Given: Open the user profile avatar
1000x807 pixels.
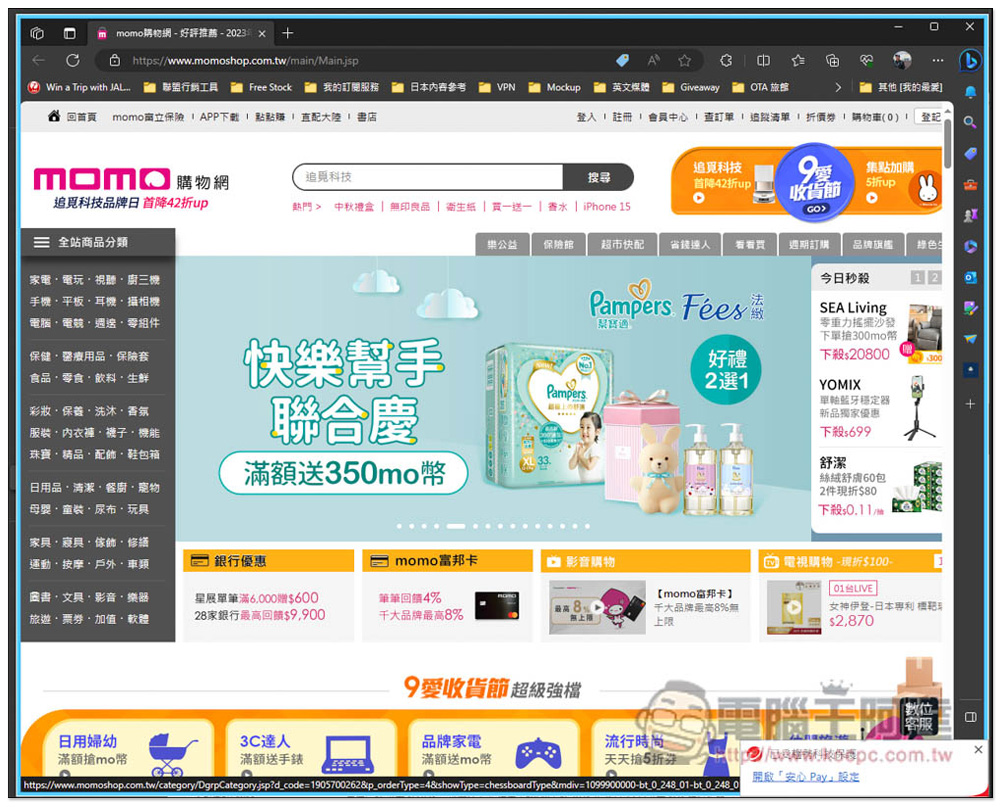Looking at the screenshot, I should [x=902, y=60].
